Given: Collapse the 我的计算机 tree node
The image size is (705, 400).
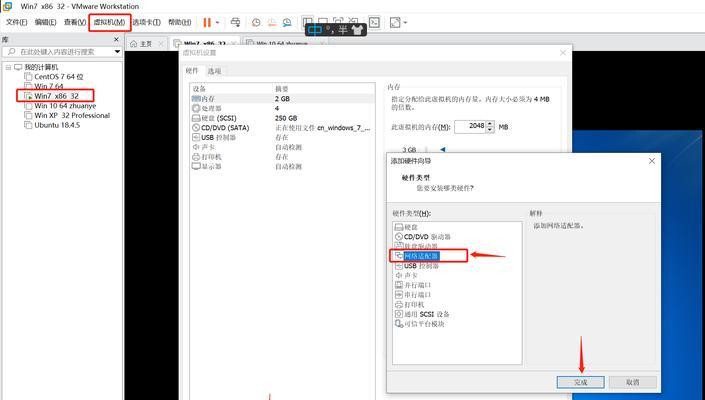Looking at the screenshot, I should 8,67.
